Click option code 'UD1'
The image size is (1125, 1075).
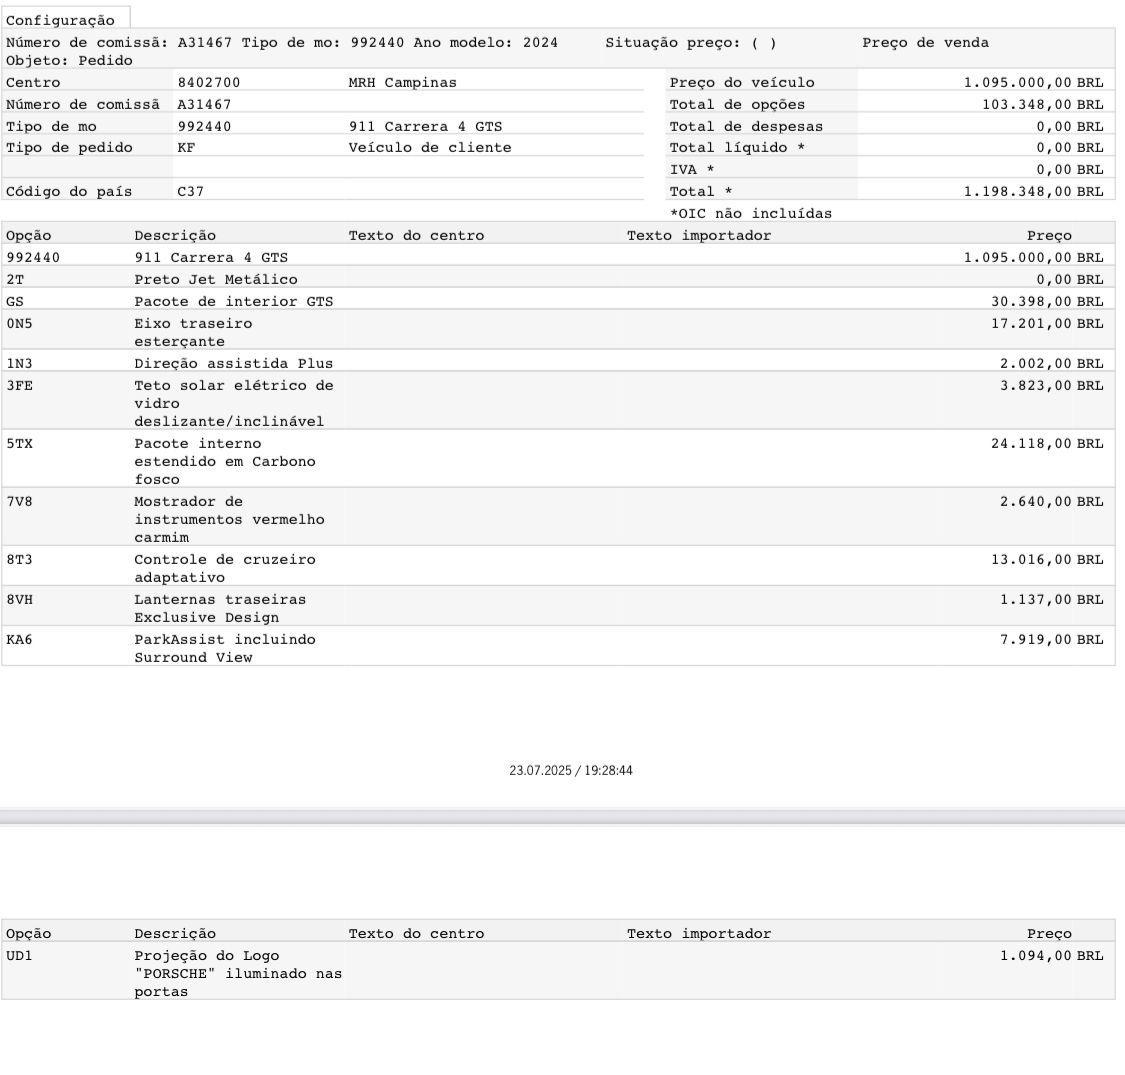[19, 956]
